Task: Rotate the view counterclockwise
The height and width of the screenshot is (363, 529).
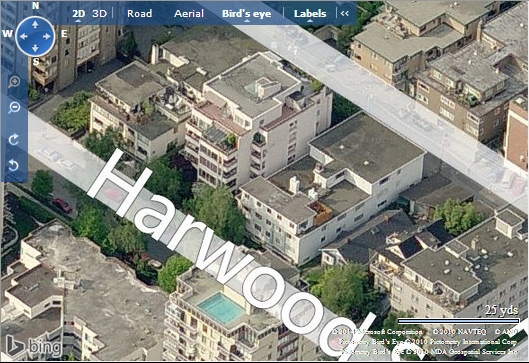Action: tap(13, 165)
